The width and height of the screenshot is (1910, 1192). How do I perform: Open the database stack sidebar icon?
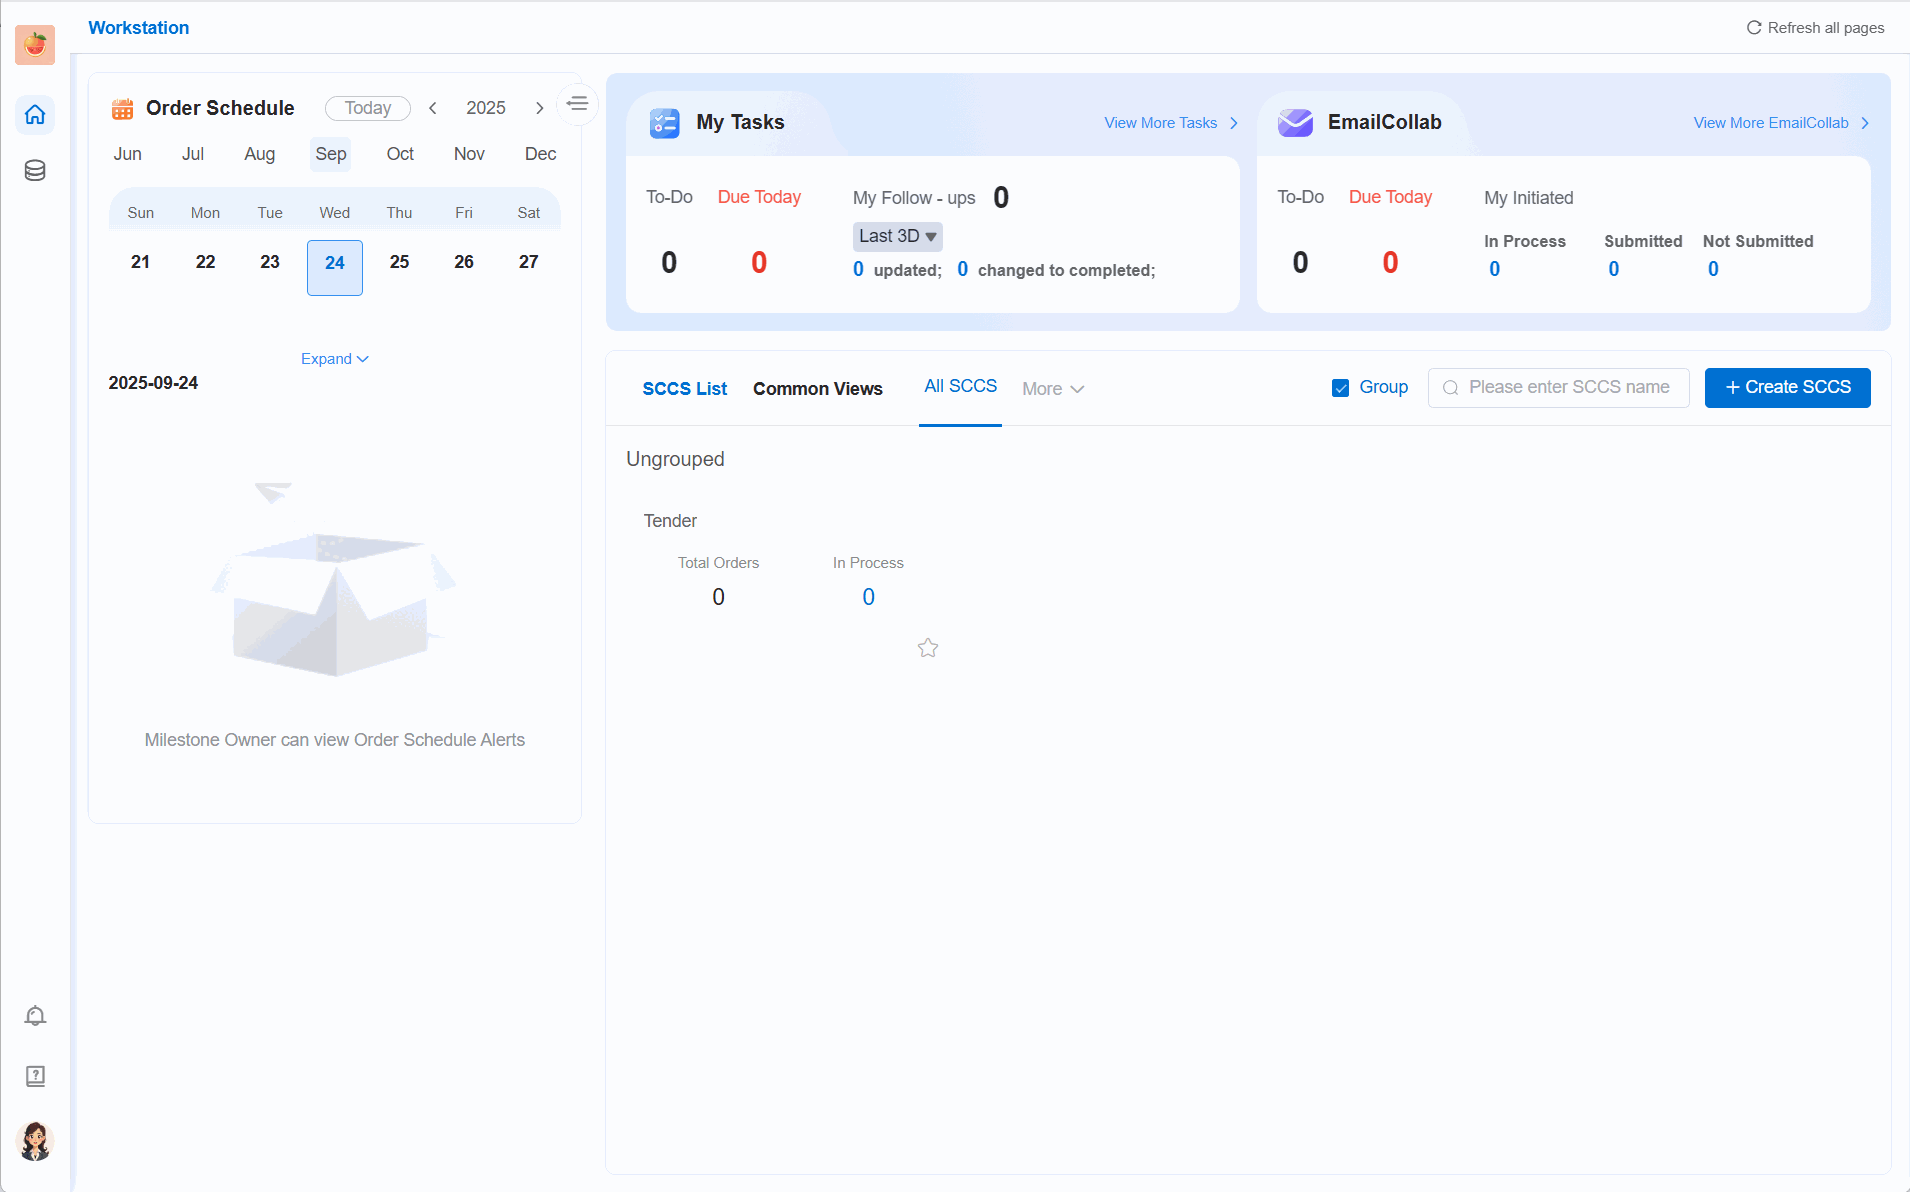click(35, 171)
